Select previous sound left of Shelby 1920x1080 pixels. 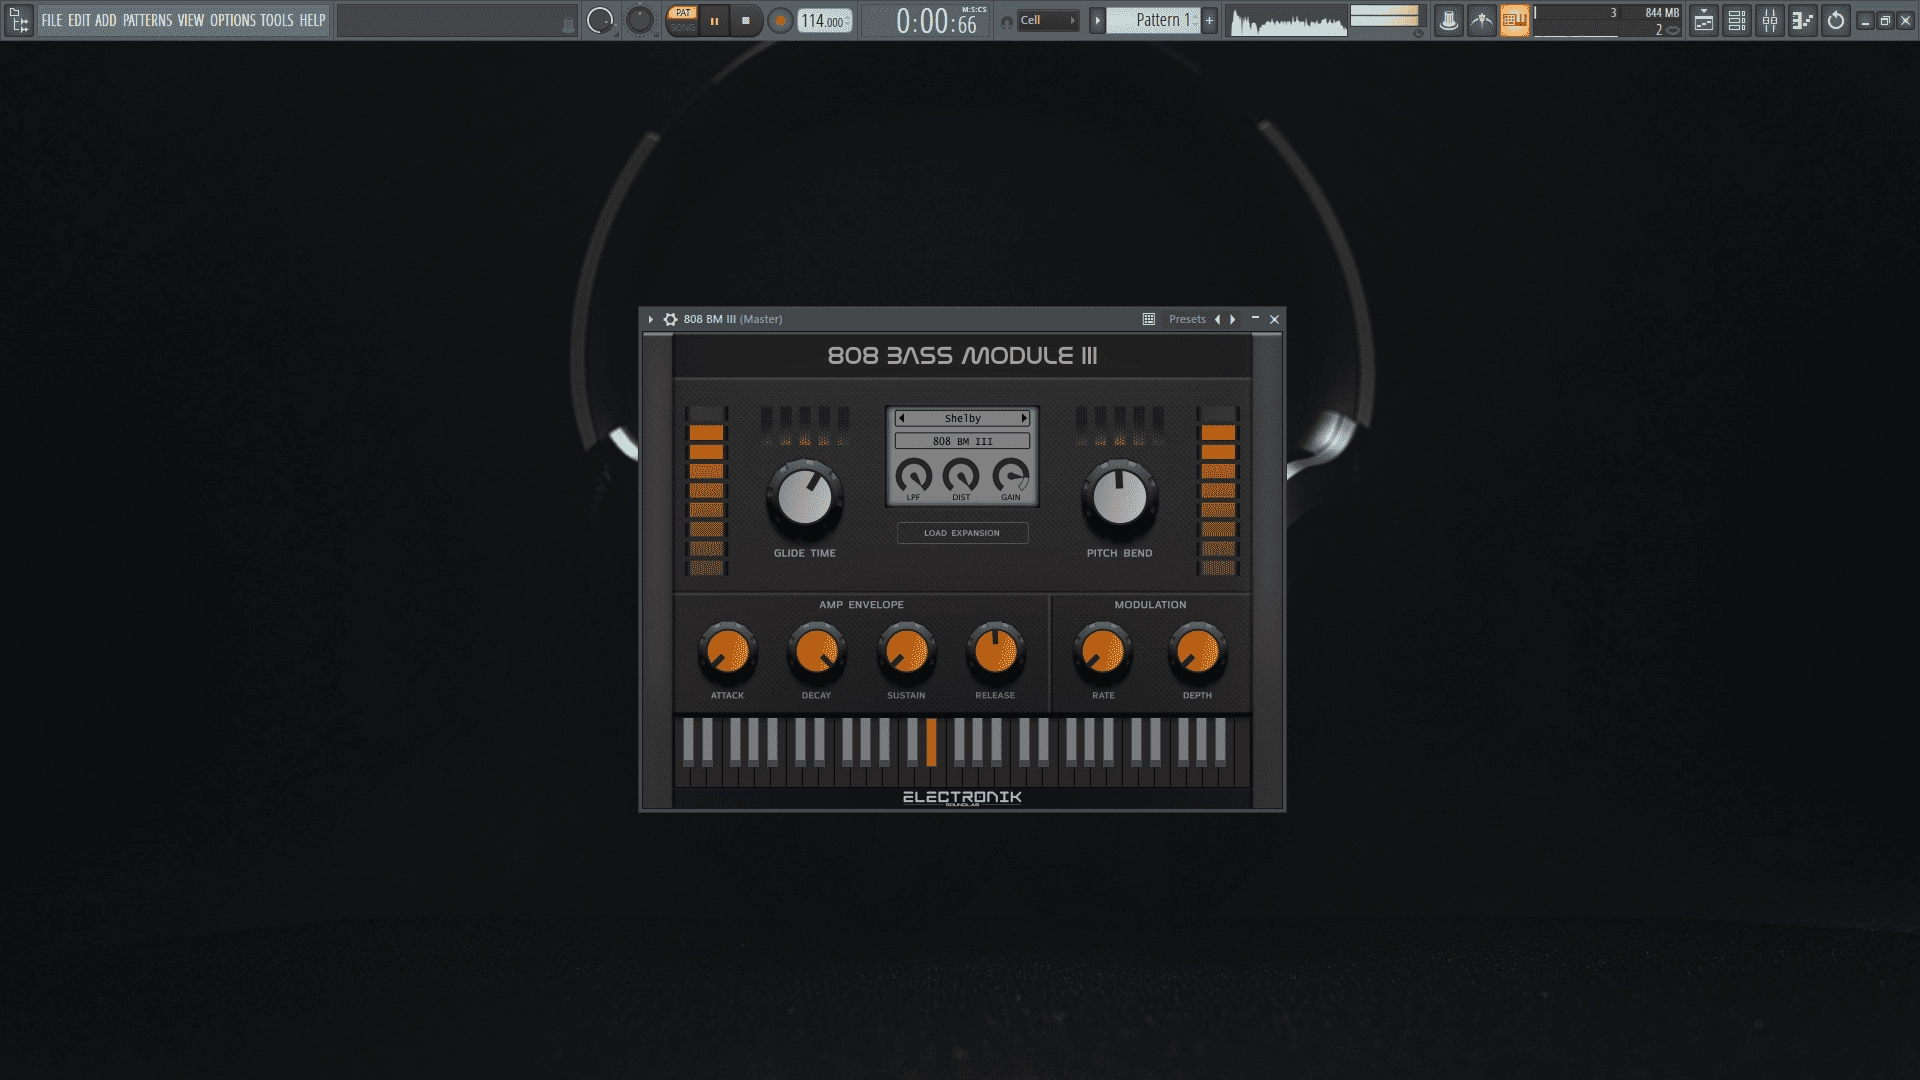click(901, 418)
